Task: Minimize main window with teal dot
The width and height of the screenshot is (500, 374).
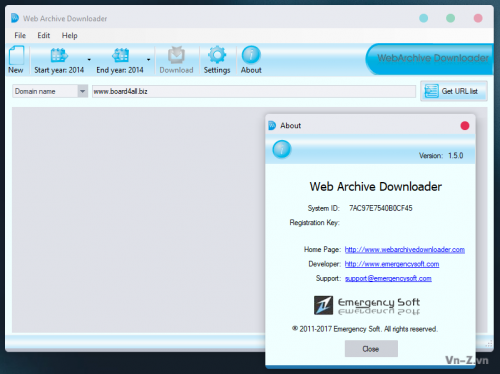Action: (x=423, y=18)
